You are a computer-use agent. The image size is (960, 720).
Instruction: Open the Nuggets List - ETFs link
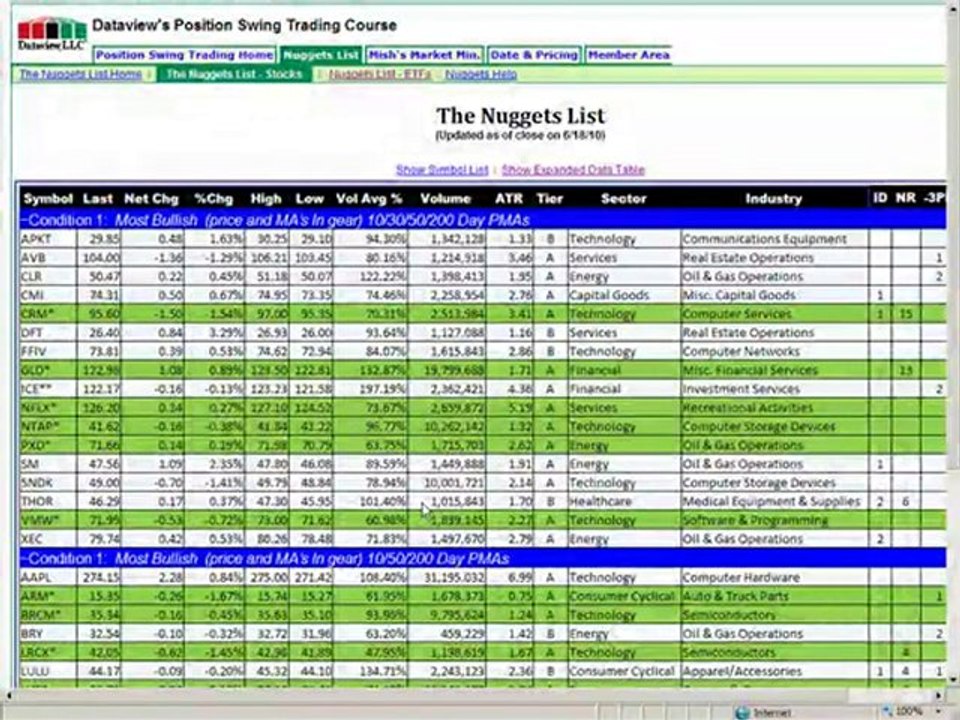click(x=380, y=74)
